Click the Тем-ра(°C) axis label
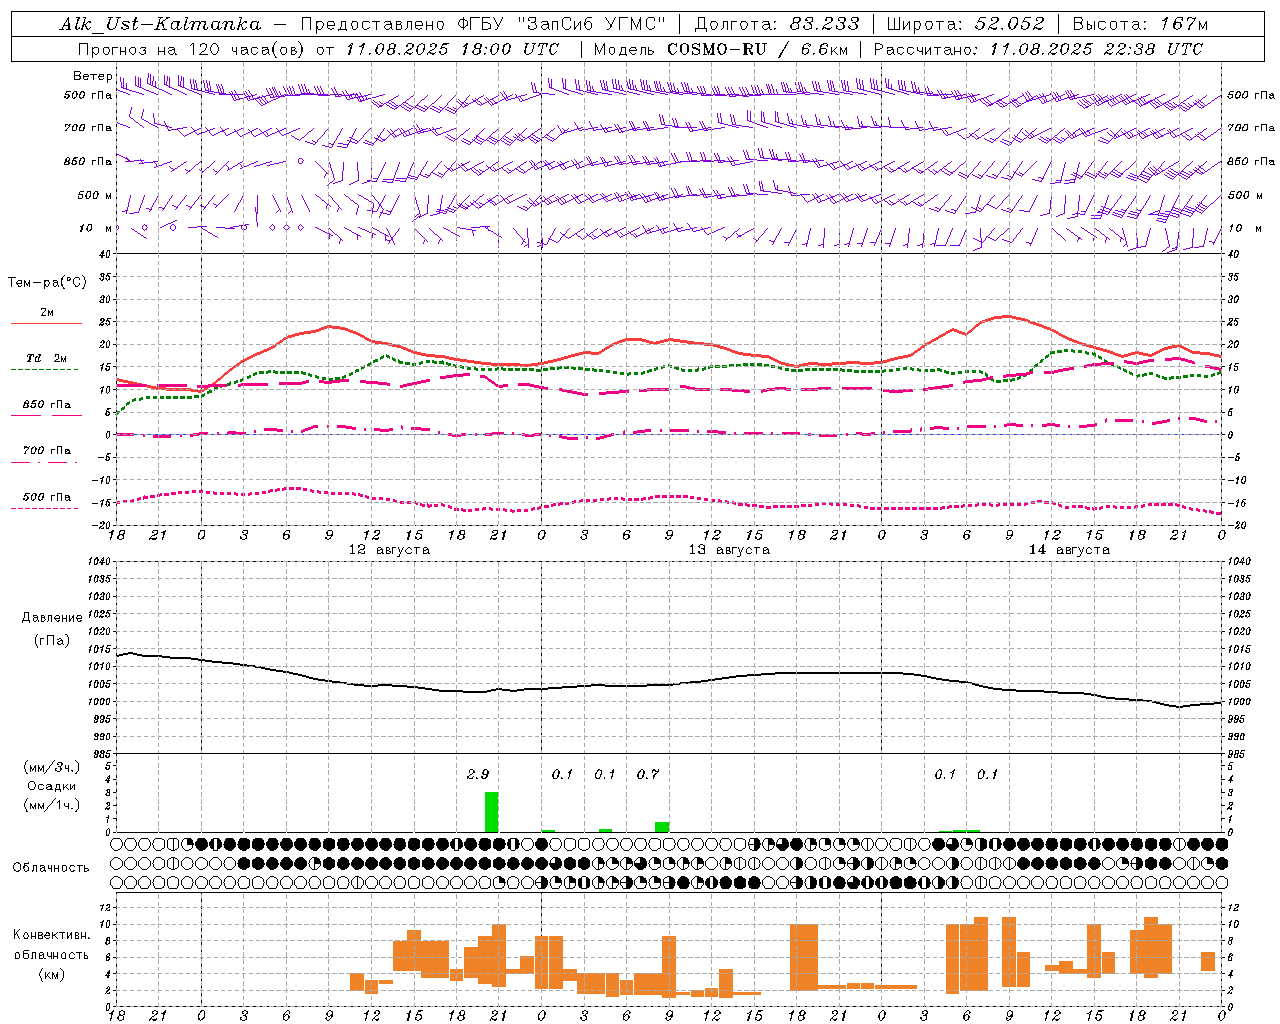 point(47,283)
